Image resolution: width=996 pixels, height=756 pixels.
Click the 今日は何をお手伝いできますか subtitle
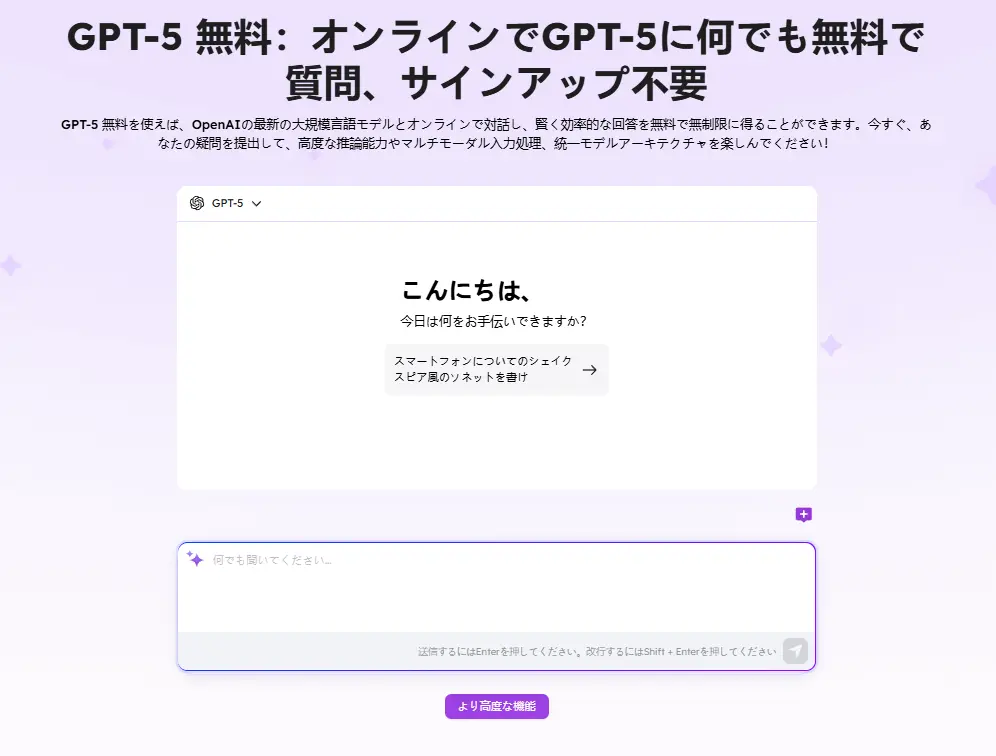tap(497, 319)
